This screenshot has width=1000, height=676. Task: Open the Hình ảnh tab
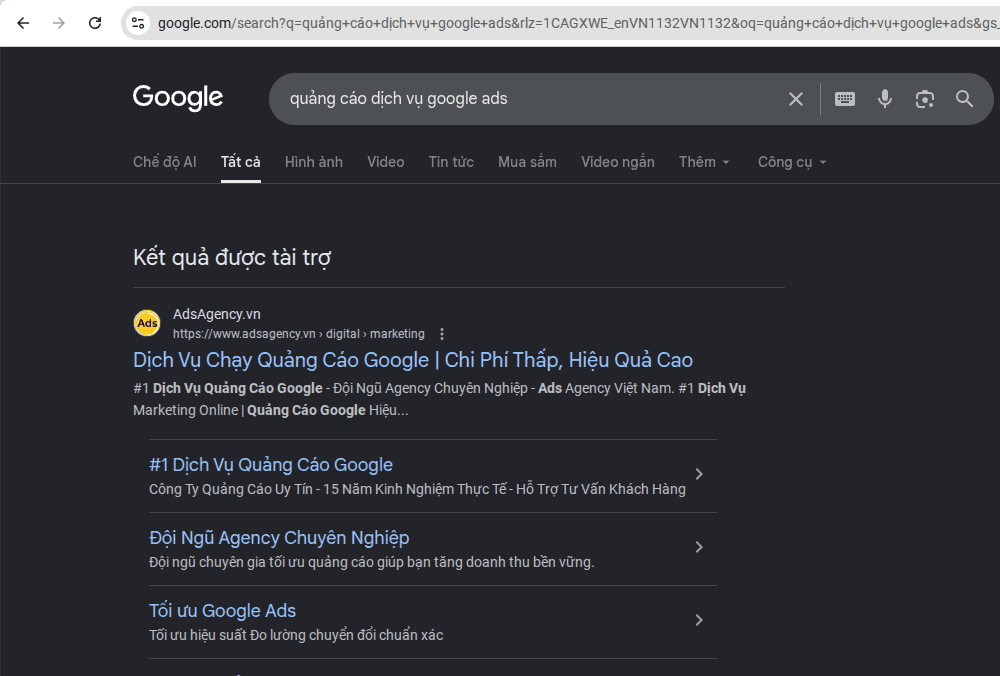click(314, 162)
